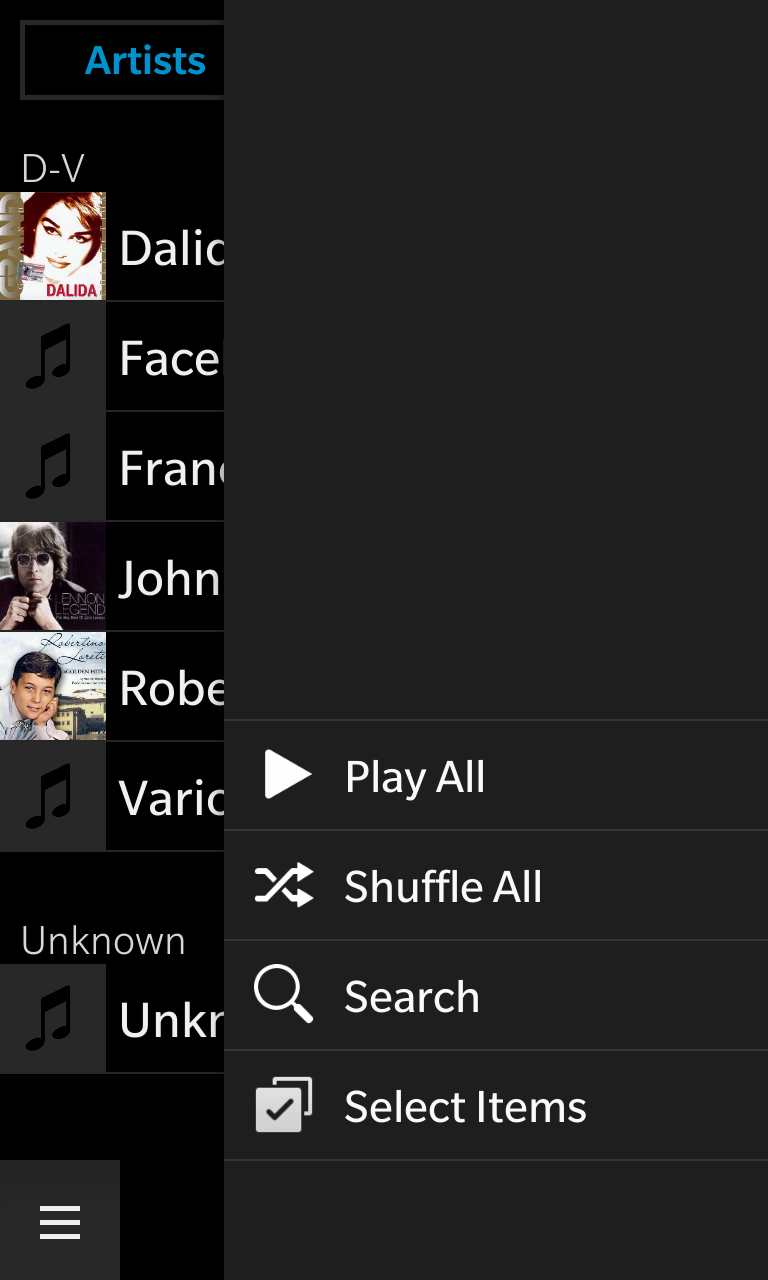Select the artist entry starting with John
This screenshot has width=768, height=1280.
(x=170, y=577)
